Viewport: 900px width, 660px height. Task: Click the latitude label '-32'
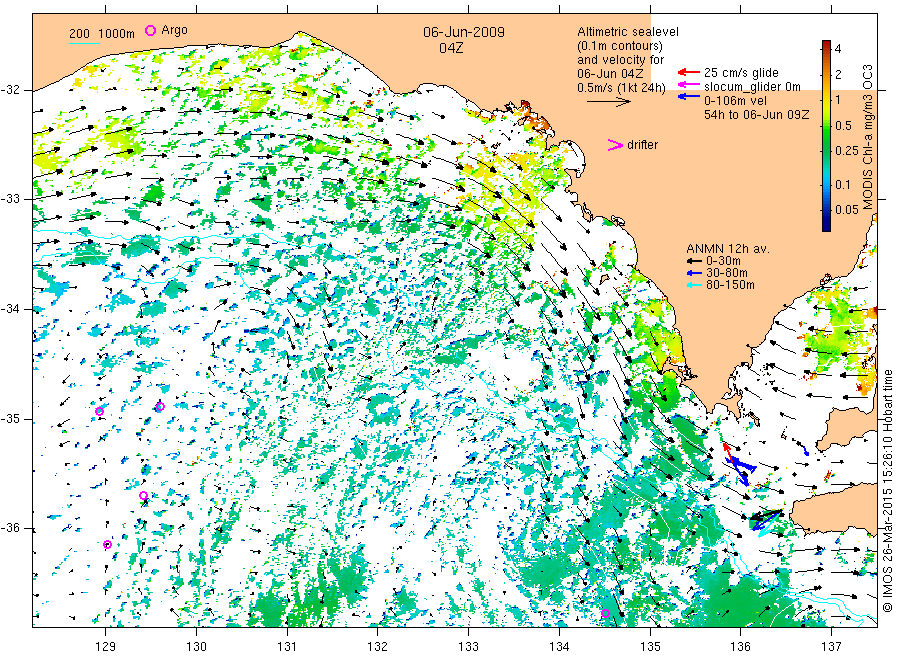pyautogui.click(x=10, y=90)
